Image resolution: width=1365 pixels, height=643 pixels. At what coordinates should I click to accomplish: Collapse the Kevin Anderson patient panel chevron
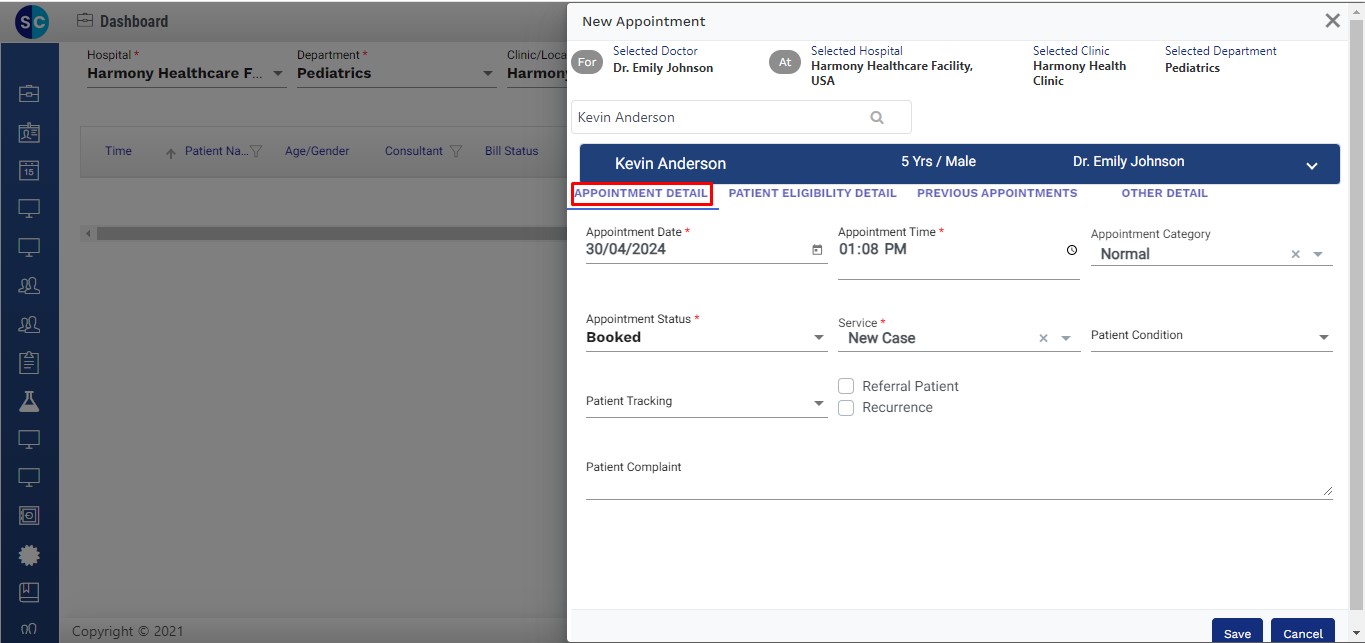(1312, 166)
